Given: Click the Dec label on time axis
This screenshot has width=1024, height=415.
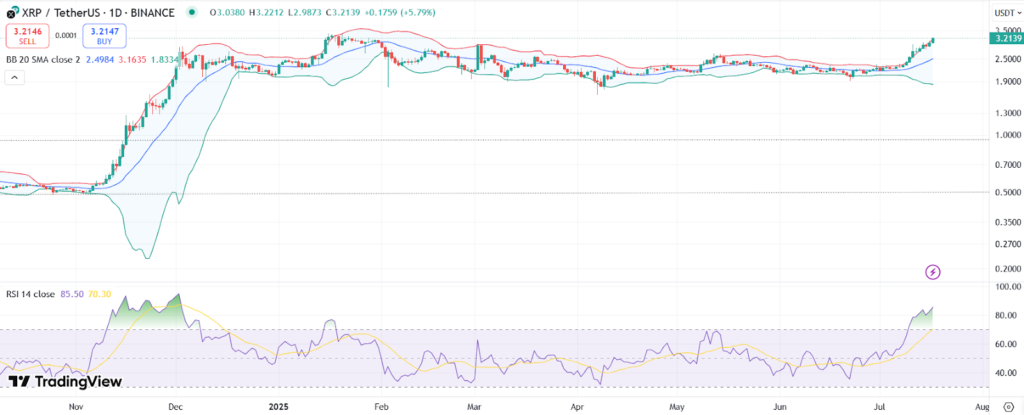Looking at the screenshot, I should pyautogui.click(x=176, y=406).
